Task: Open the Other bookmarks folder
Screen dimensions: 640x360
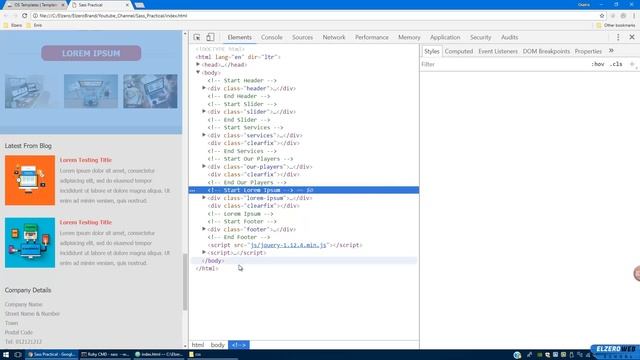Action: point(616,25)
